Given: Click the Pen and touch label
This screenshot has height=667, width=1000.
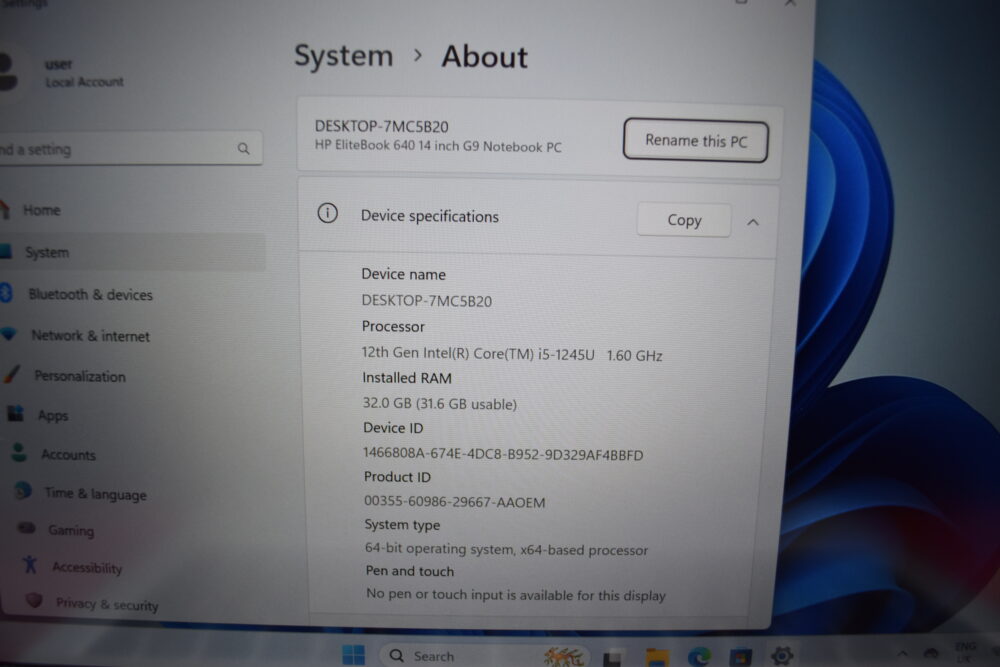Looking at the screenshot, I should [410, 571].
